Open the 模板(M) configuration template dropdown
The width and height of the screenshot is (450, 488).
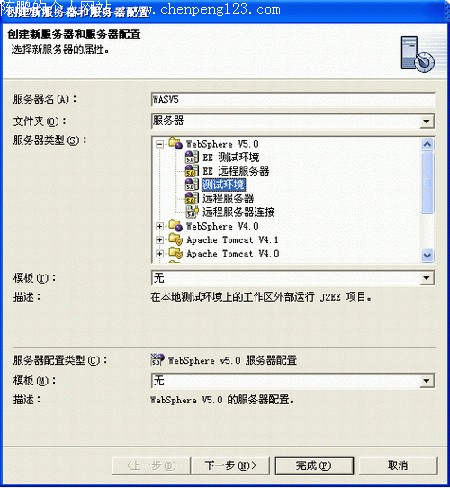[x=426, y=380]
